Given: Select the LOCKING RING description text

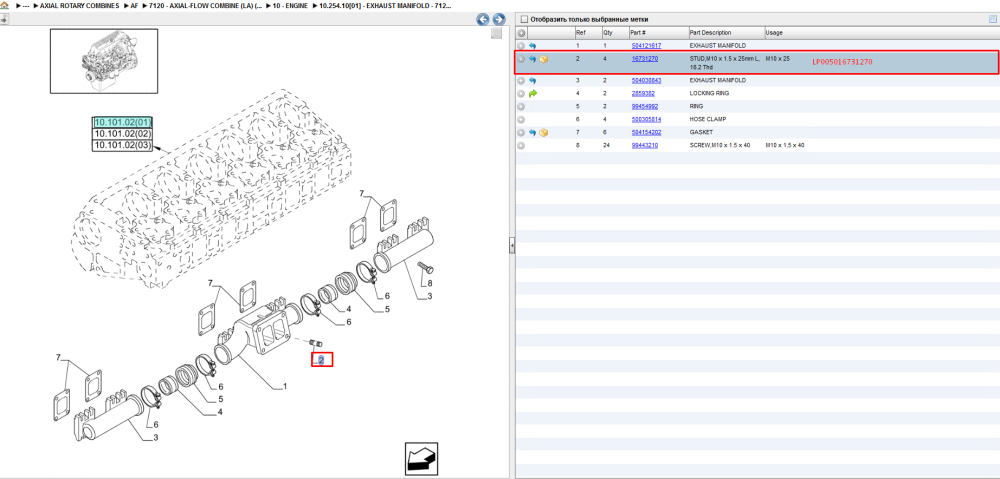Looking at the screenshot, I should 709,93.
